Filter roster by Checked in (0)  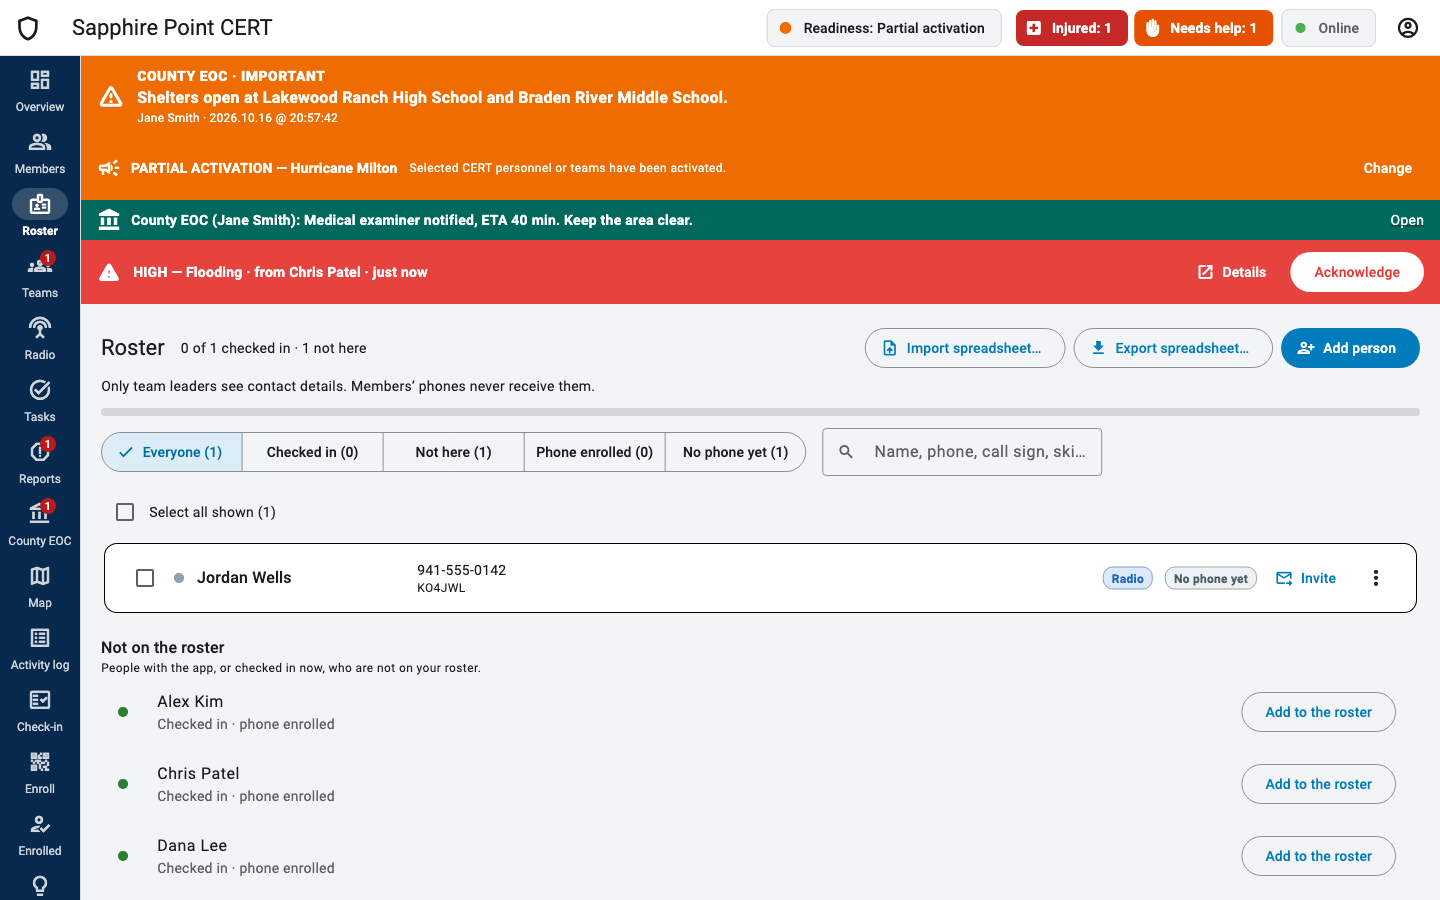click(x=313, y=452)
